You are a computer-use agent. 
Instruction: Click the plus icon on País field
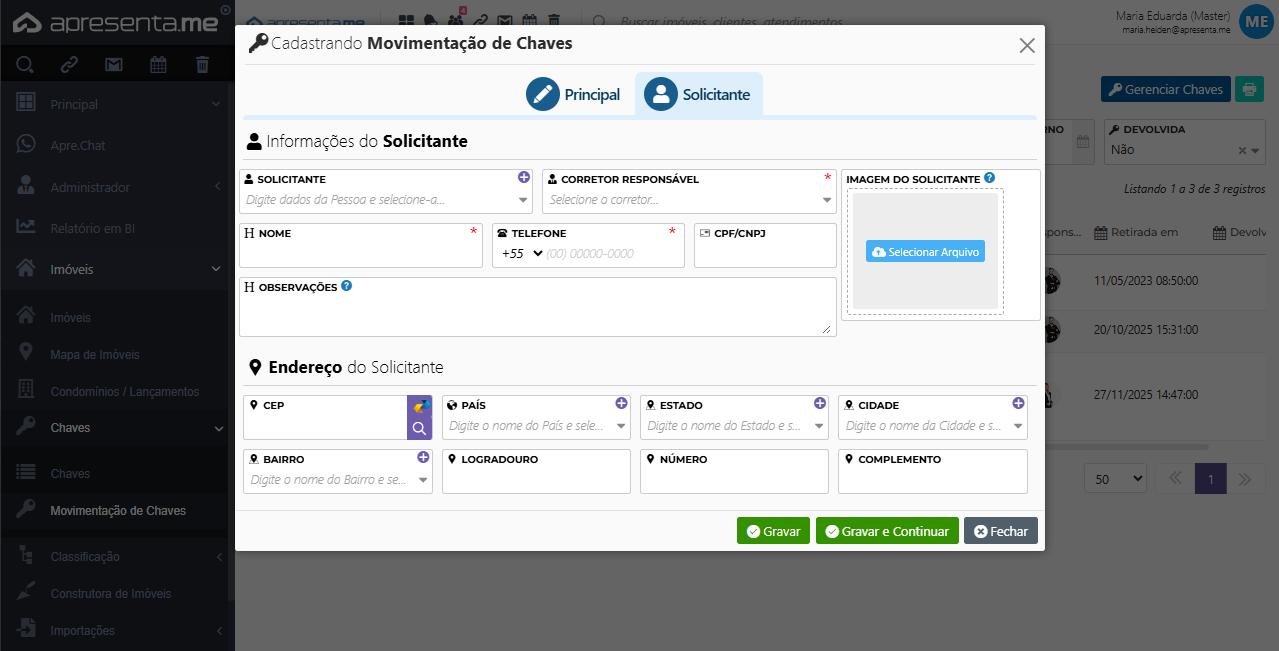click(x=621, y=403)
